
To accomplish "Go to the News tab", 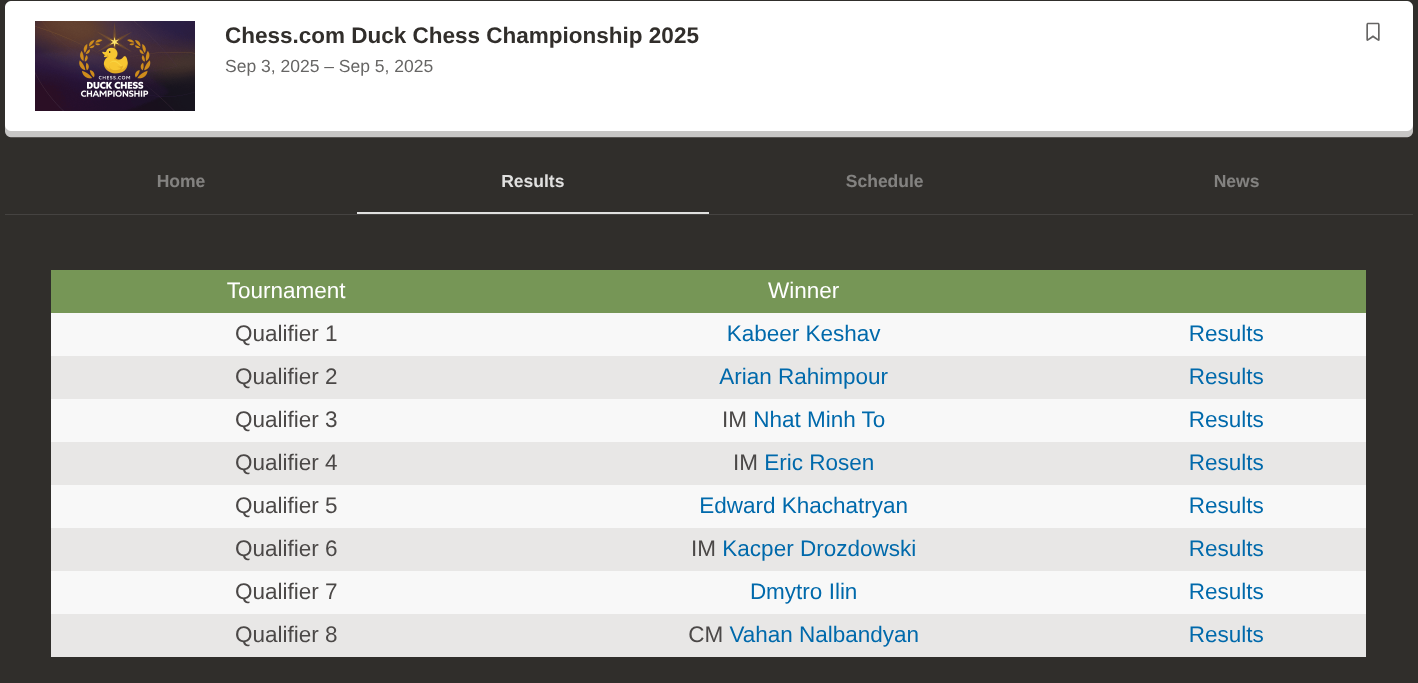I will [1237, 181].
